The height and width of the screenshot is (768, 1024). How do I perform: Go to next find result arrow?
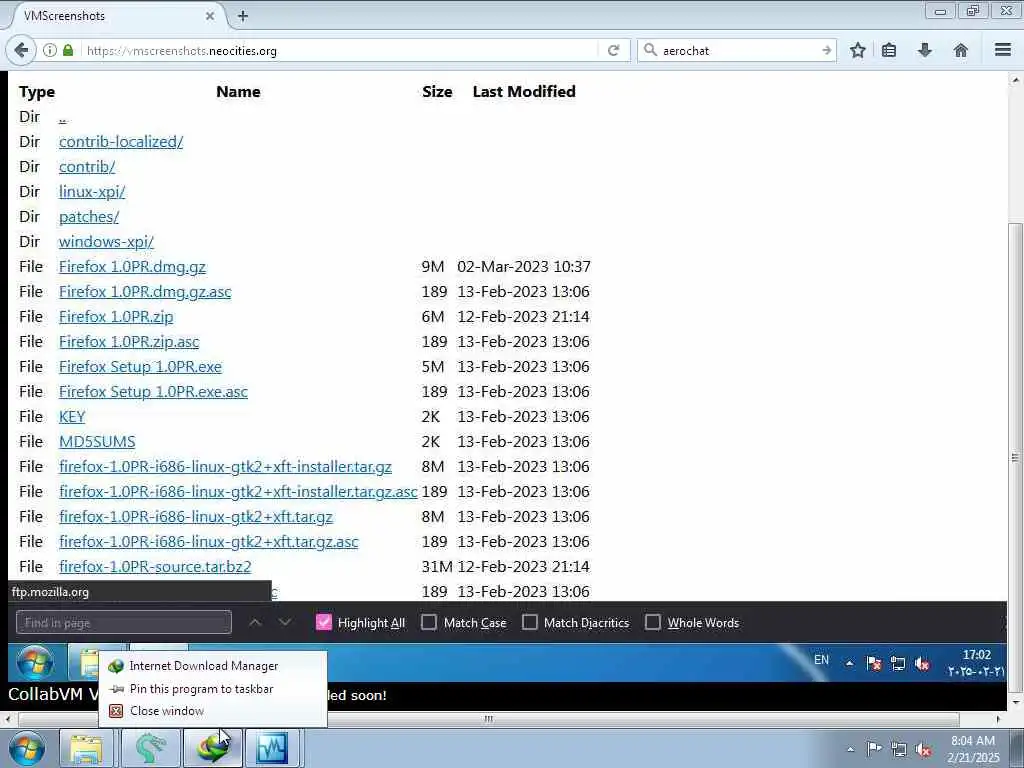tap(285, 622)
